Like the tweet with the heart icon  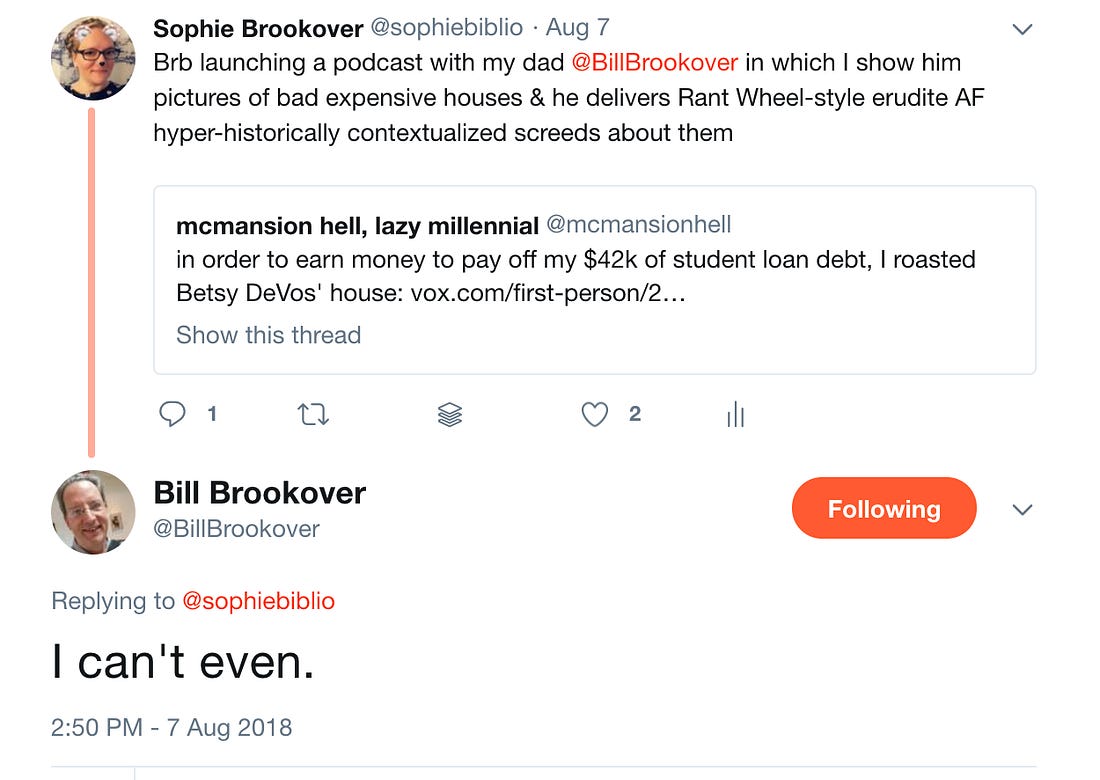(595, 414)
